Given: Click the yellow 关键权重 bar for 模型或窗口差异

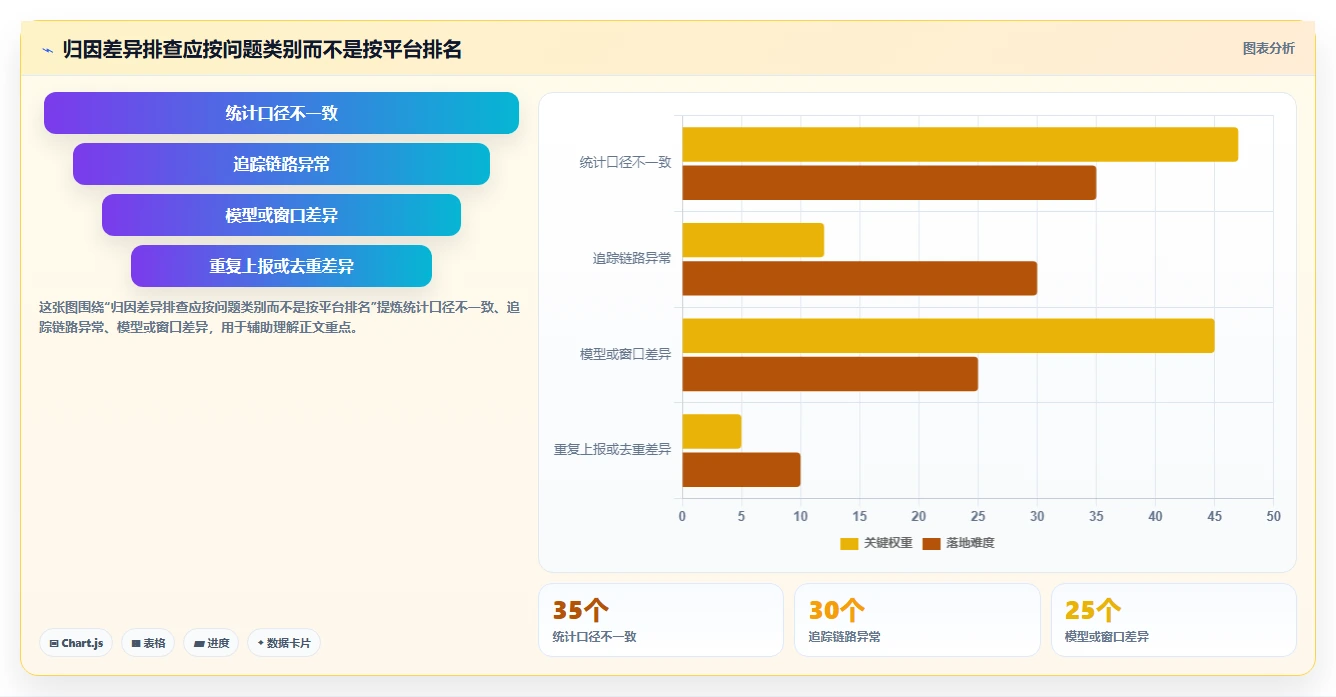Looking at the screenshot, I should coord(948,336).
